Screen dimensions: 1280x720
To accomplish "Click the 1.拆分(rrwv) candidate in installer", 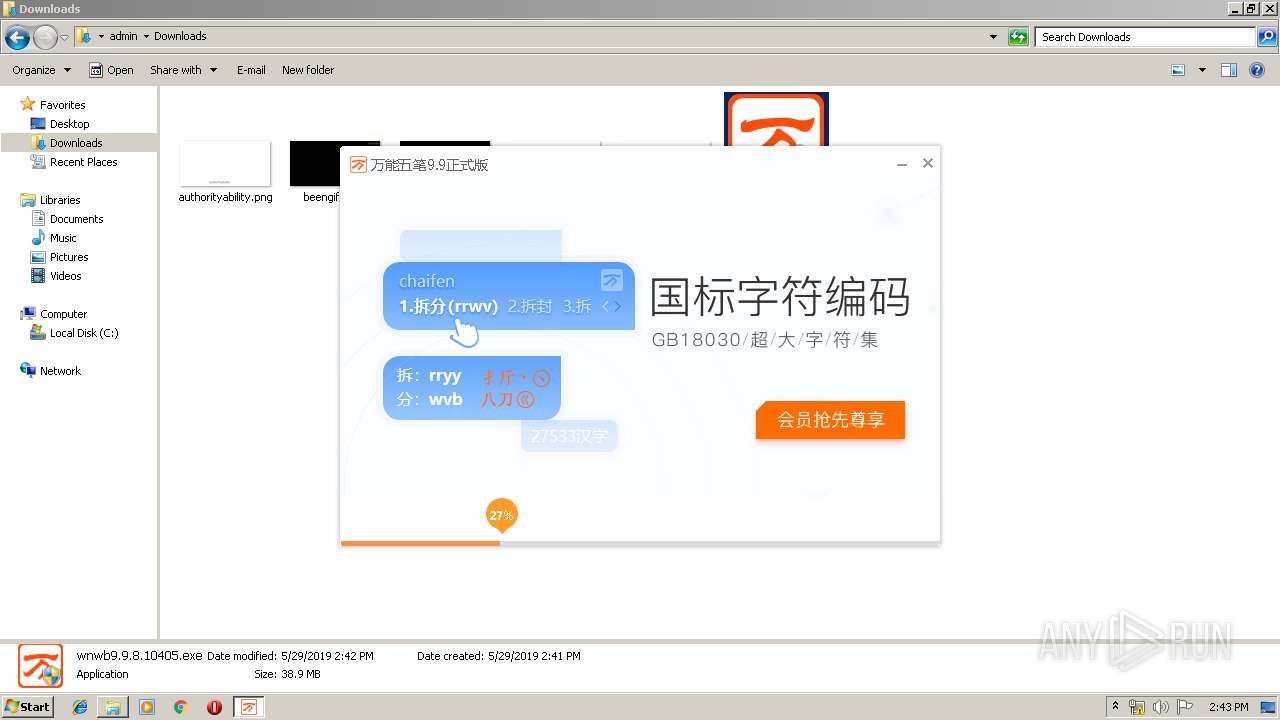I will [448, 307].
